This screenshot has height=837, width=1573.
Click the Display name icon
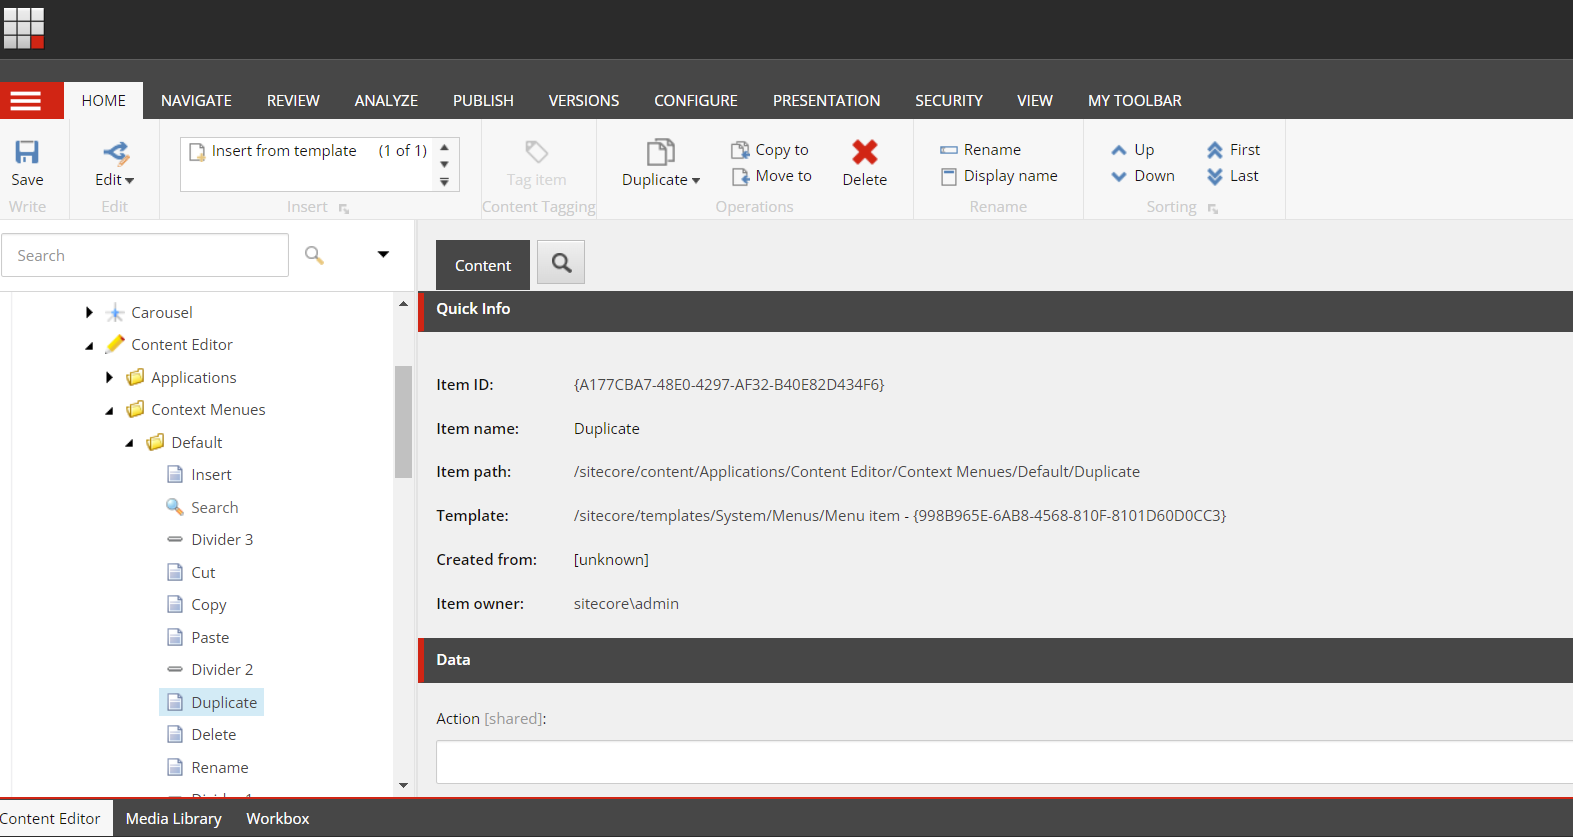[x=949, y=177]
